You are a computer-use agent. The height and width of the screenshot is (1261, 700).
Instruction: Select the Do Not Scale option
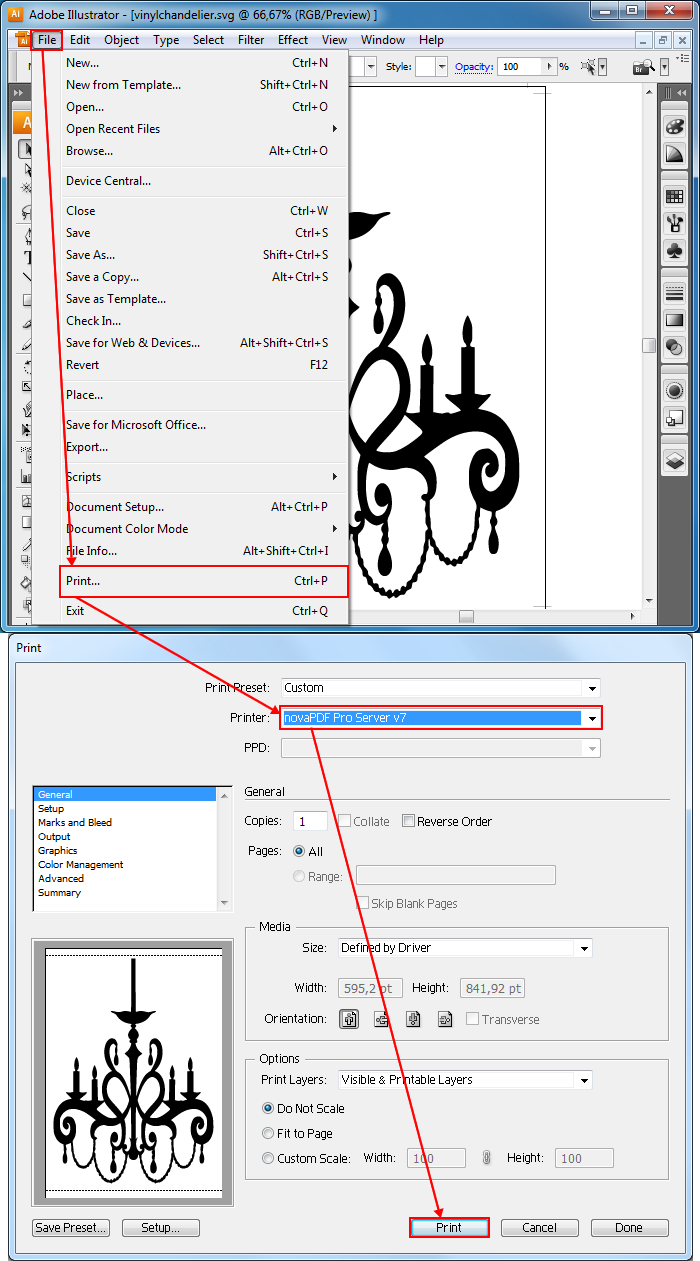[x=268, y=1108]
